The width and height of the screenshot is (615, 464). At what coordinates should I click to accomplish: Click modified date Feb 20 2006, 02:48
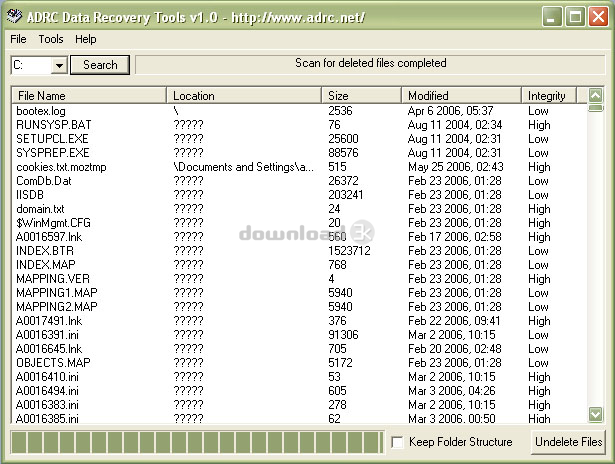click(x=455, y=349)
